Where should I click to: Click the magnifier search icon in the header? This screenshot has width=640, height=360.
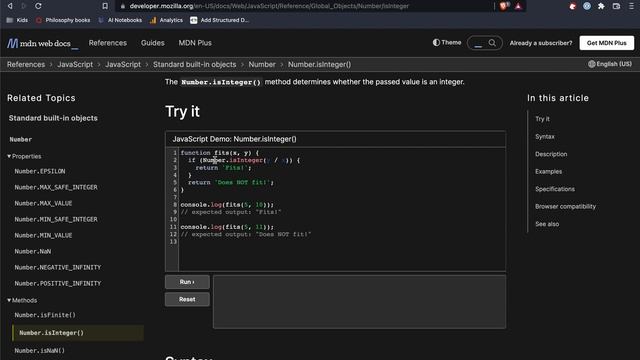492,43
